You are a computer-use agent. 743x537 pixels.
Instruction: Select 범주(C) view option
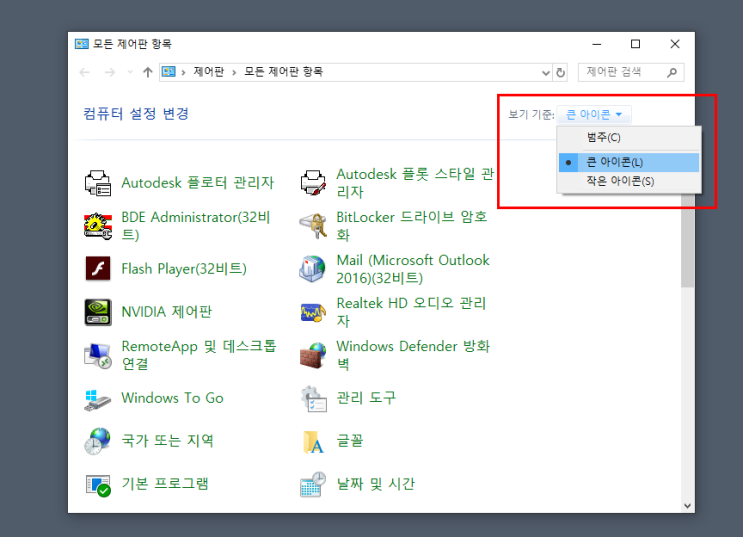[629, 137]
